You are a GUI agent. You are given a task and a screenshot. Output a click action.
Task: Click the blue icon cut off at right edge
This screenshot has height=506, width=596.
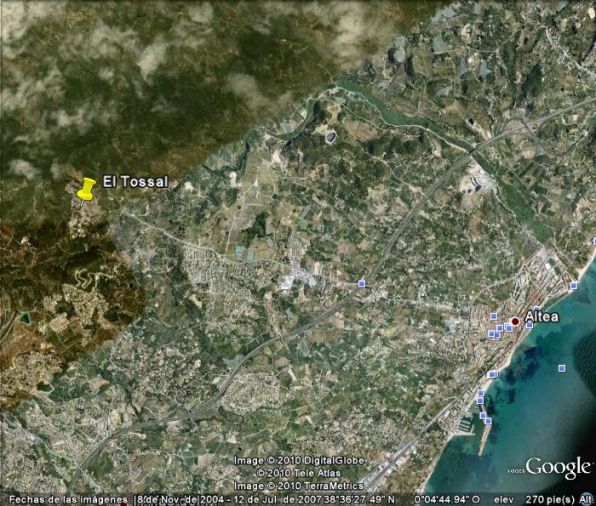tap(594, 241)
